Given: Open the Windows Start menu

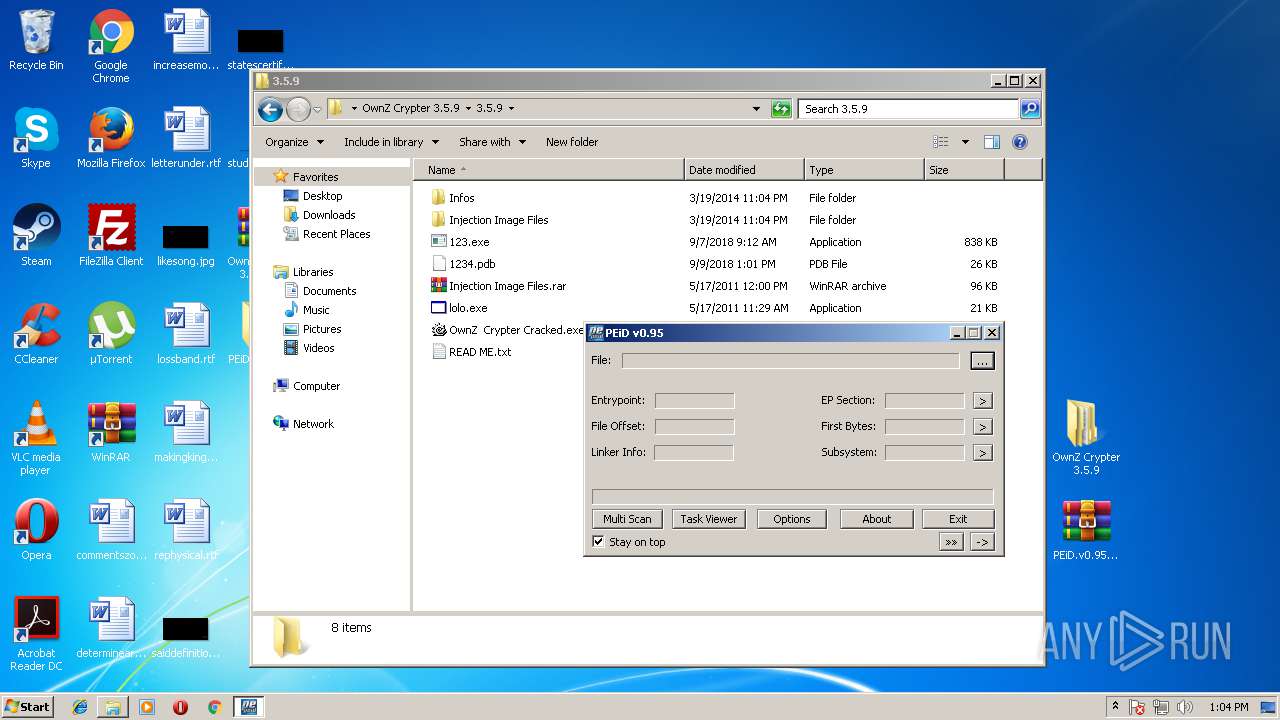Looking at the screenshot, I should 28,707.
